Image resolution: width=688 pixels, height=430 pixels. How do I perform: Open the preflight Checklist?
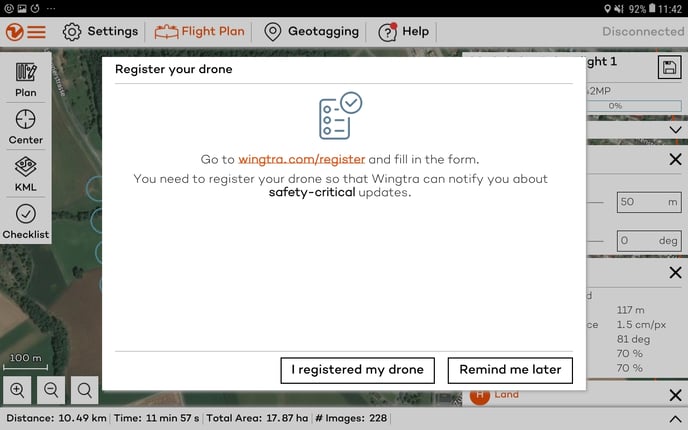25,222
